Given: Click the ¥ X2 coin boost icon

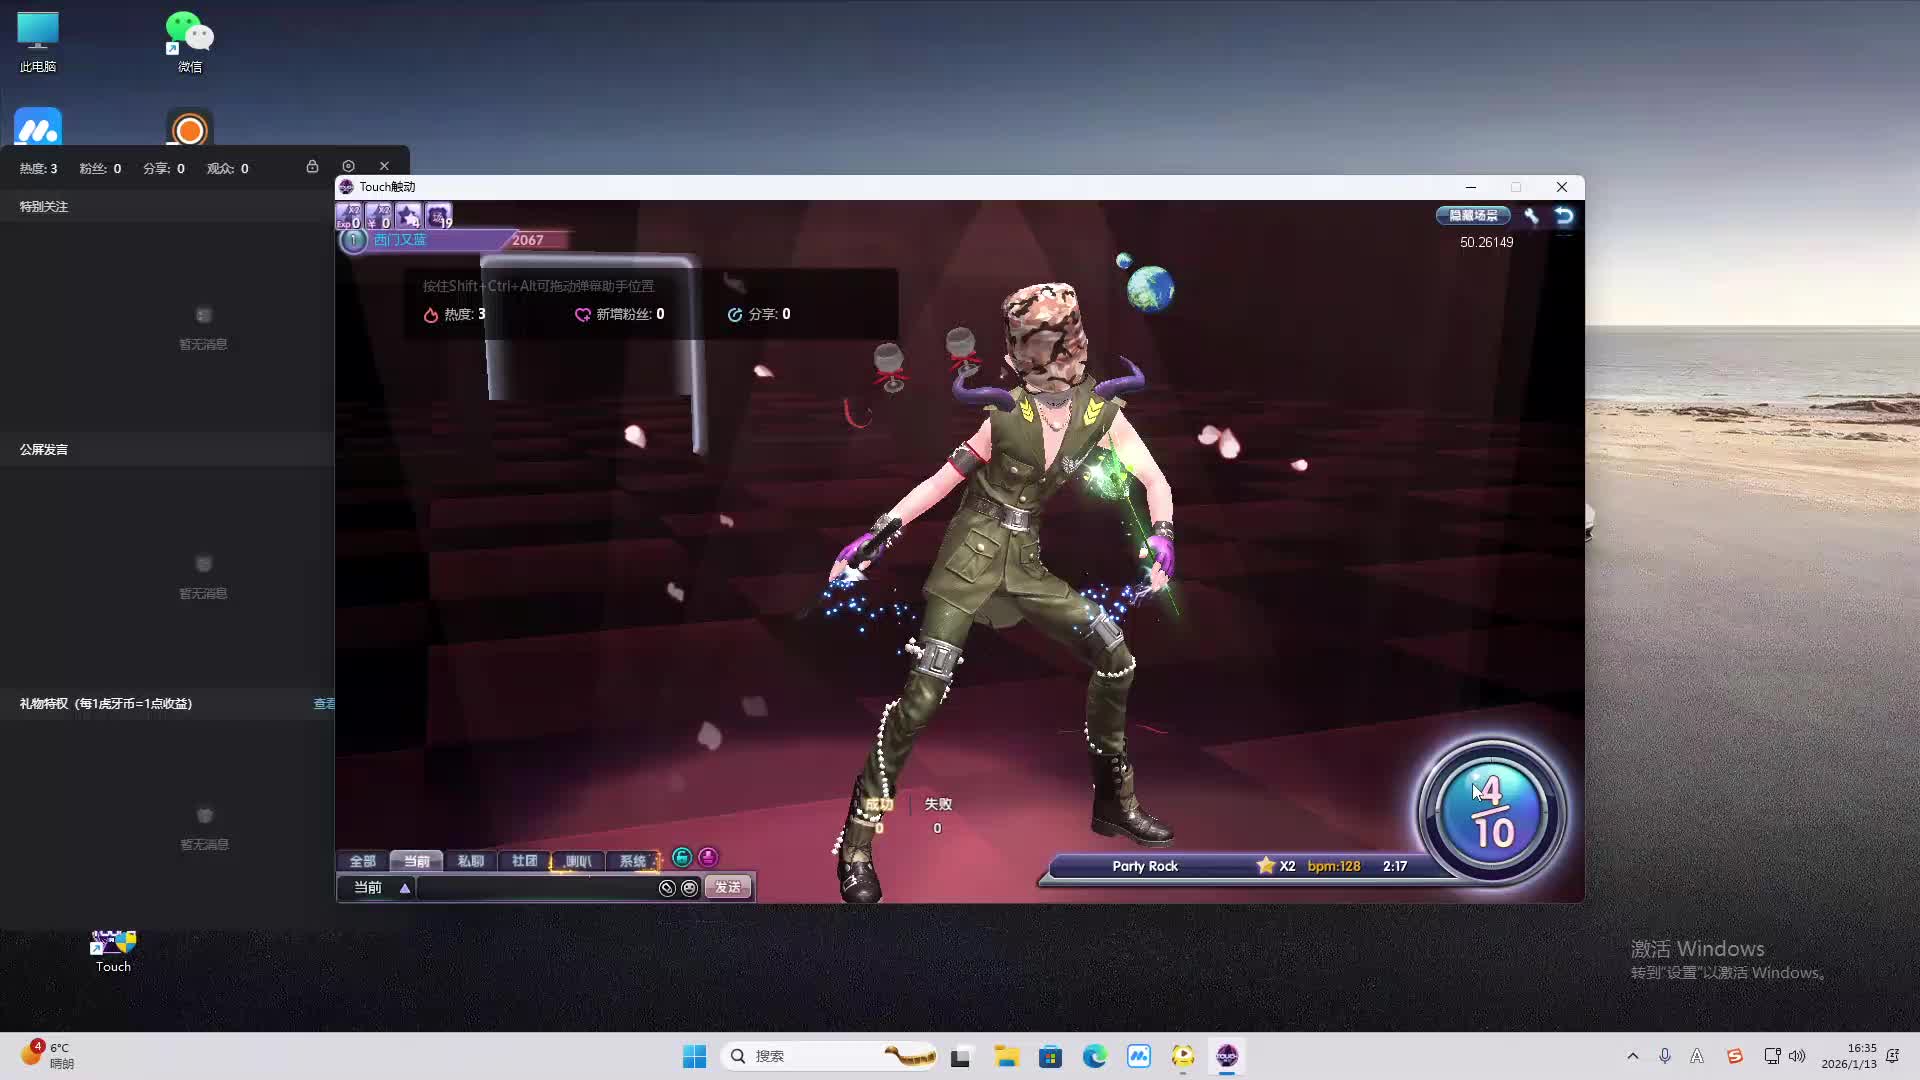Looking at the screenshot, I should coord(378,215).
